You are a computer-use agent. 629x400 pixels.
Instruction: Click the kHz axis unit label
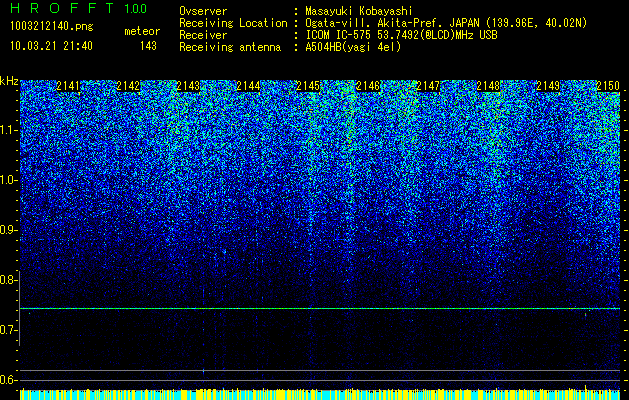9,82
